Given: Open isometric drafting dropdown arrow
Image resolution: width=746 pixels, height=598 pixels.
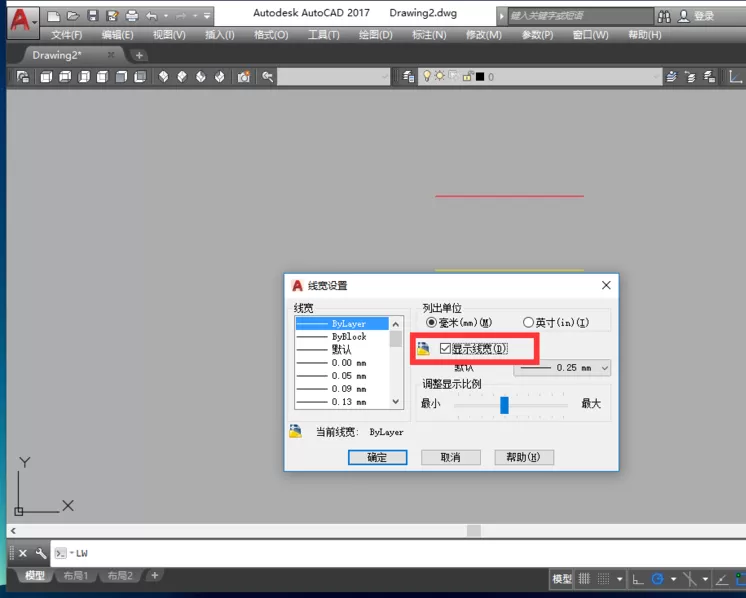Looking at the screenshot, I should 705,579.
